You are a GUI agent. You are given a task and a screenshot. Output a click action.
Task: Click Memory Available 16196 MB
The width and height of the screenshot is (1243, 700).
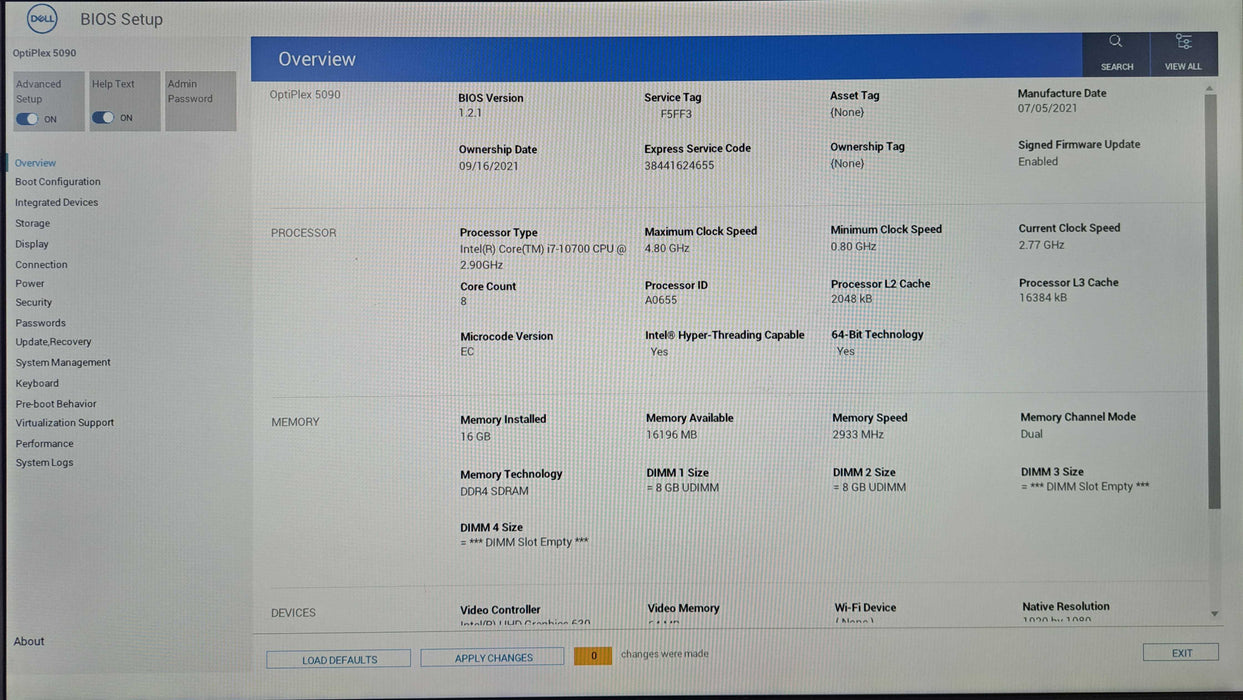point(672,435)
